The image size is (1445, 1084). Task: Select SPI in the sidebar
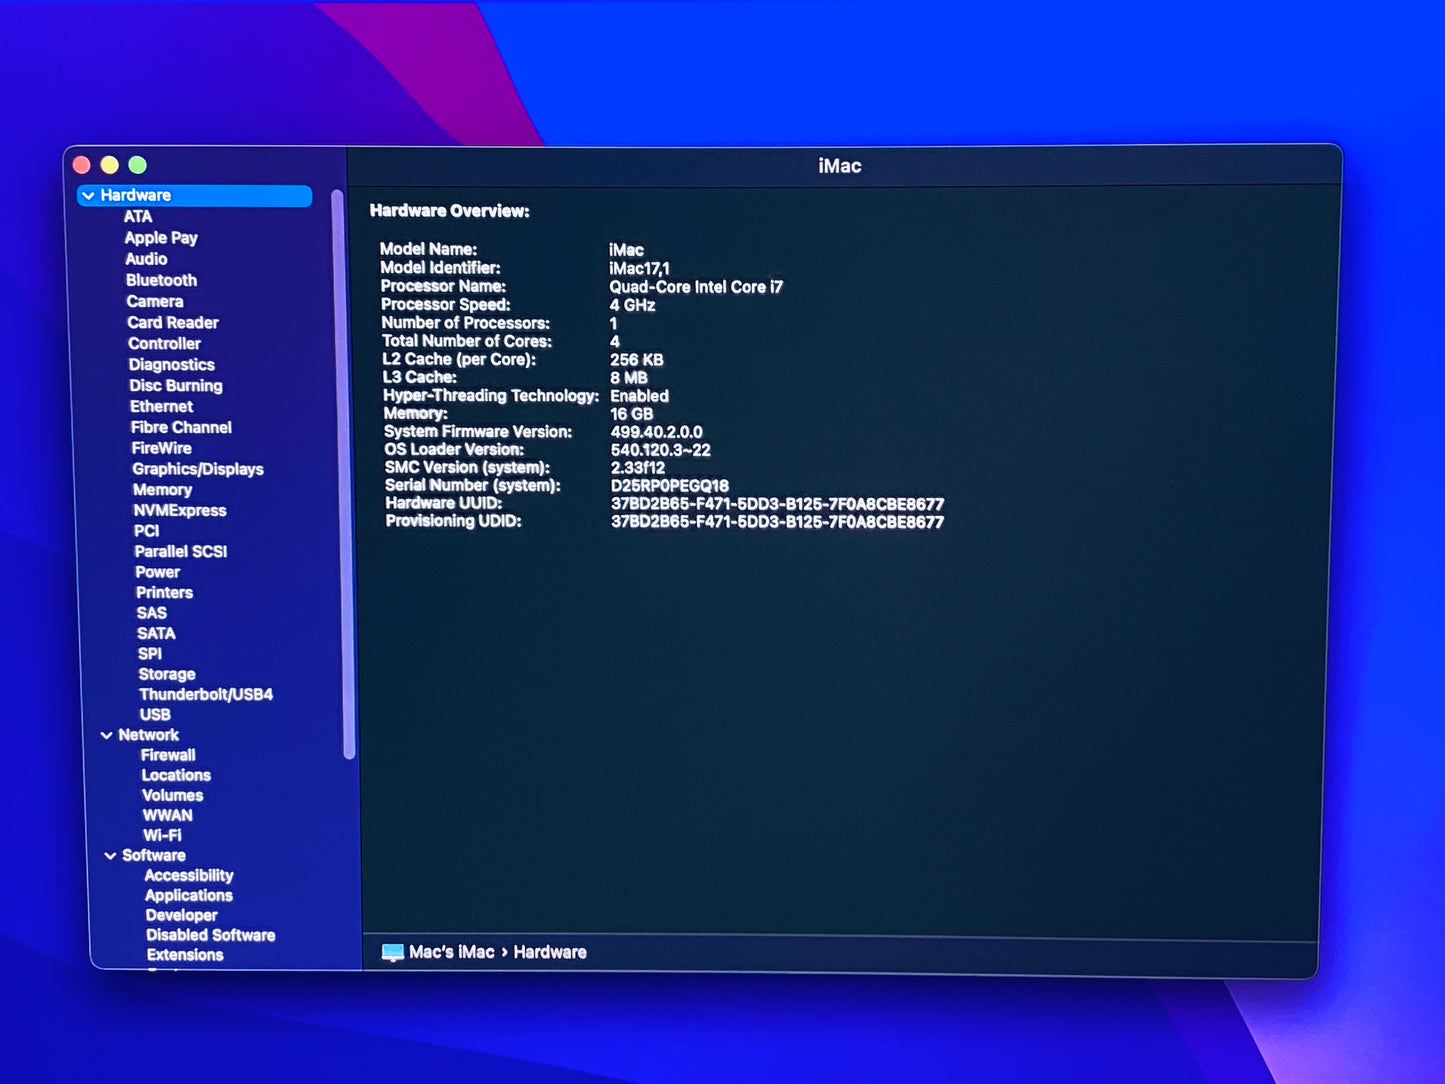tap(150, 653)
